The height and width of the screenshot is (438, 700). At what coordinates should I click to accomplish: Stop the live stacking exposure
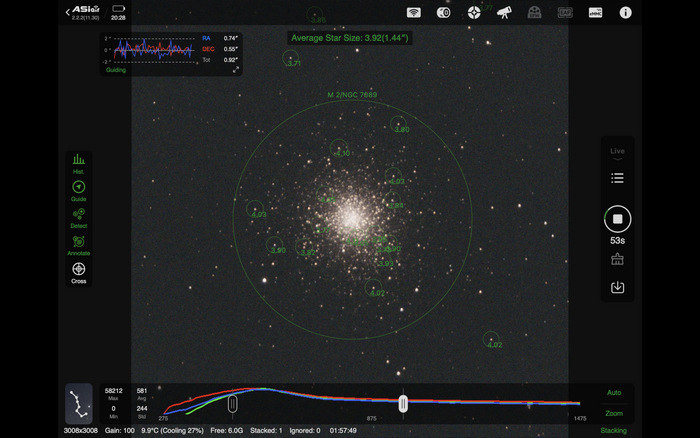(x=617, y=219)
